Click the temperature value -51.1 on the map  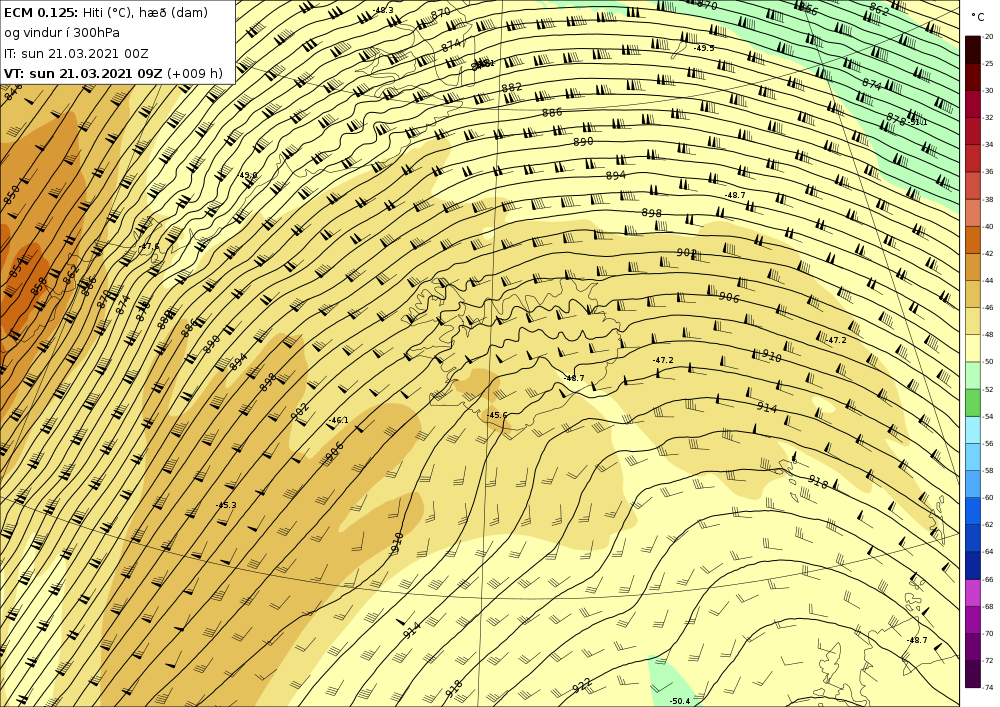[917, 122]
